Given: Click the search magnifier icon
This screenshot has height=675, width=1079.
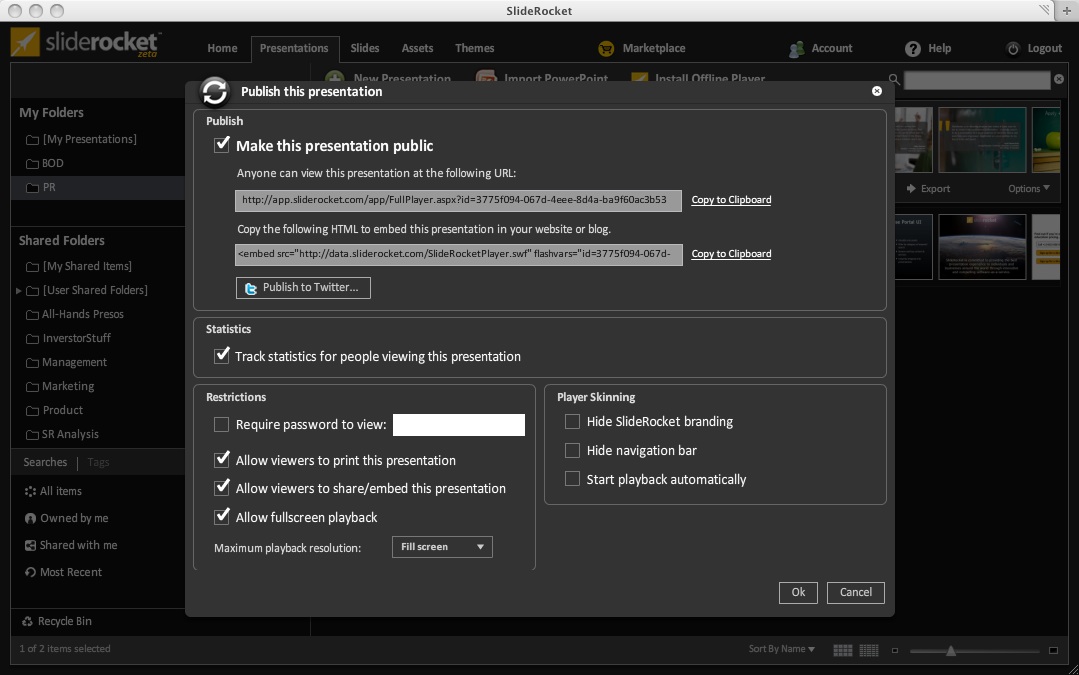Looking at the screenshot, I should [894, 80].
